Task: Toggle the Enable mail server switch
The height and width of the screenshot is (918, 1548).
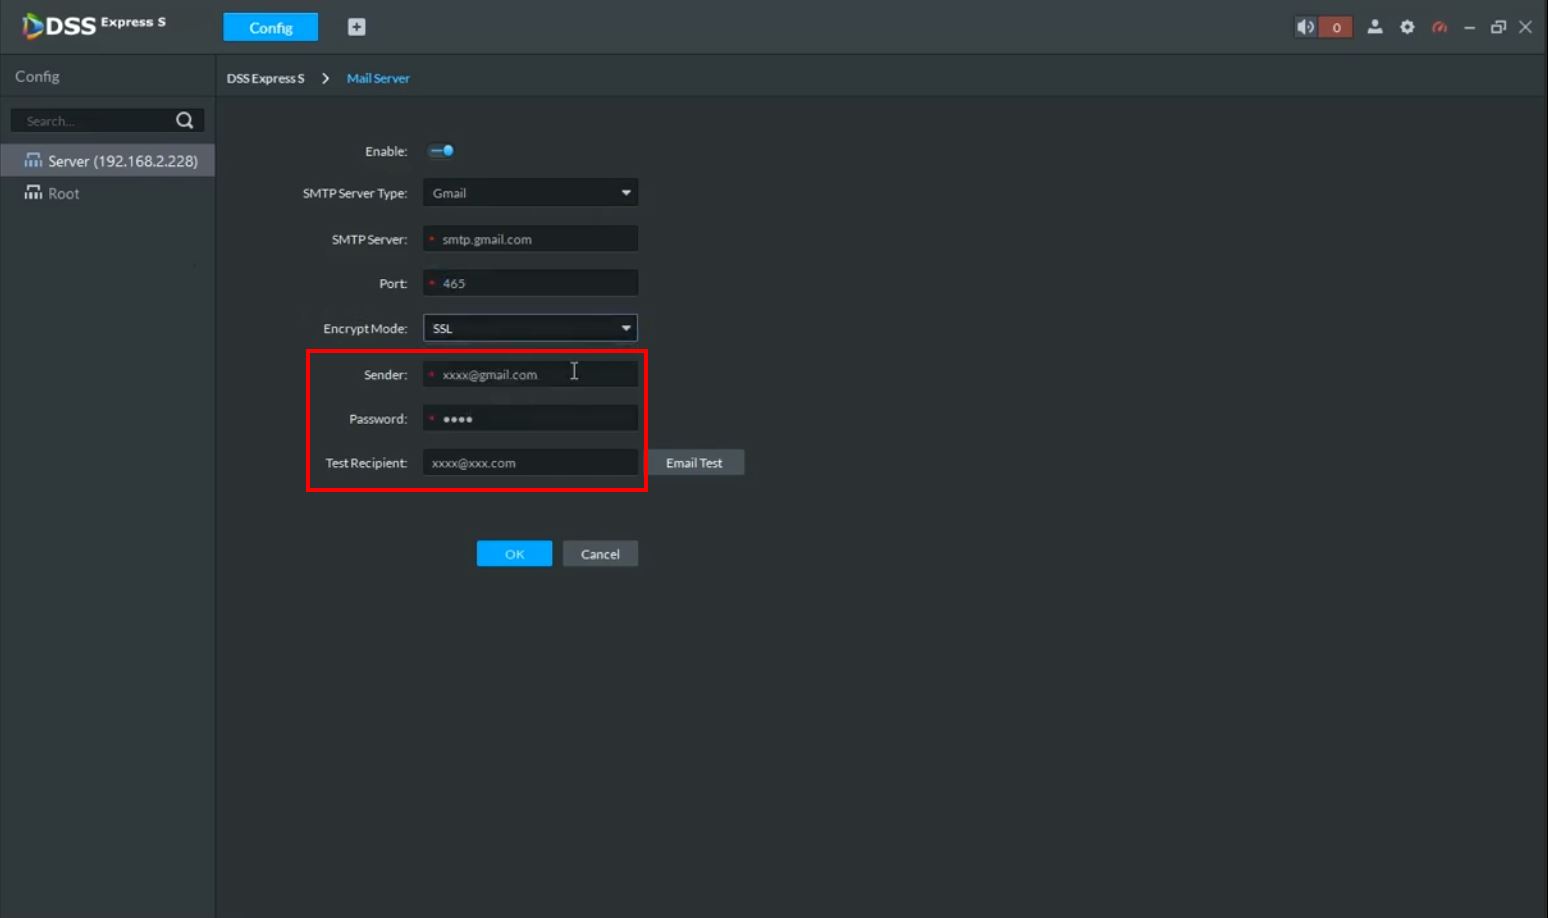Action: 441,151
